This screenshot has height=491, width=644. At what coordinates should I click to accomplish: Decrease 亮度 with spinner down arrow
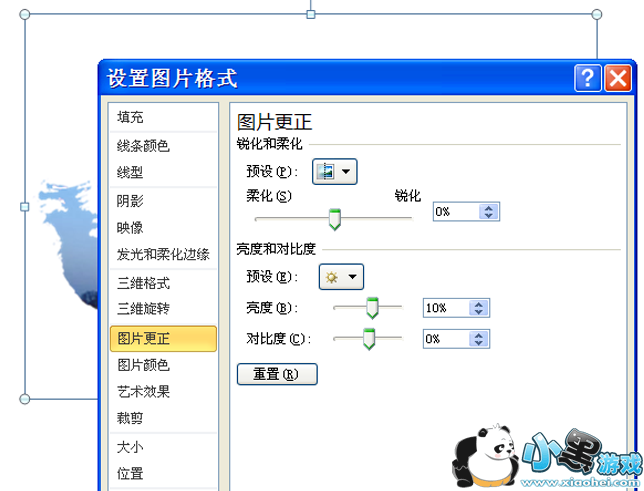pos(479,312)
